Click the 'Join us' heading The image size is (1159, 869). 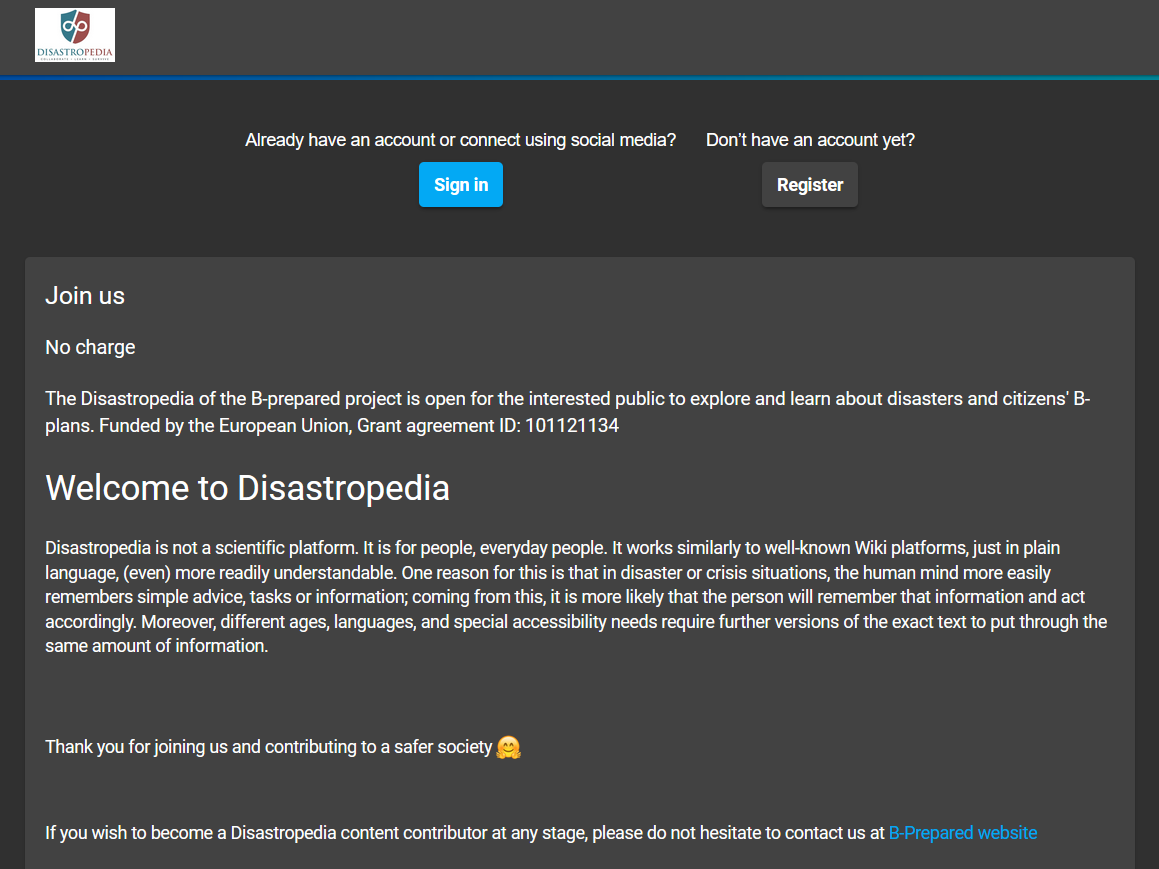(x=85, y=295)
